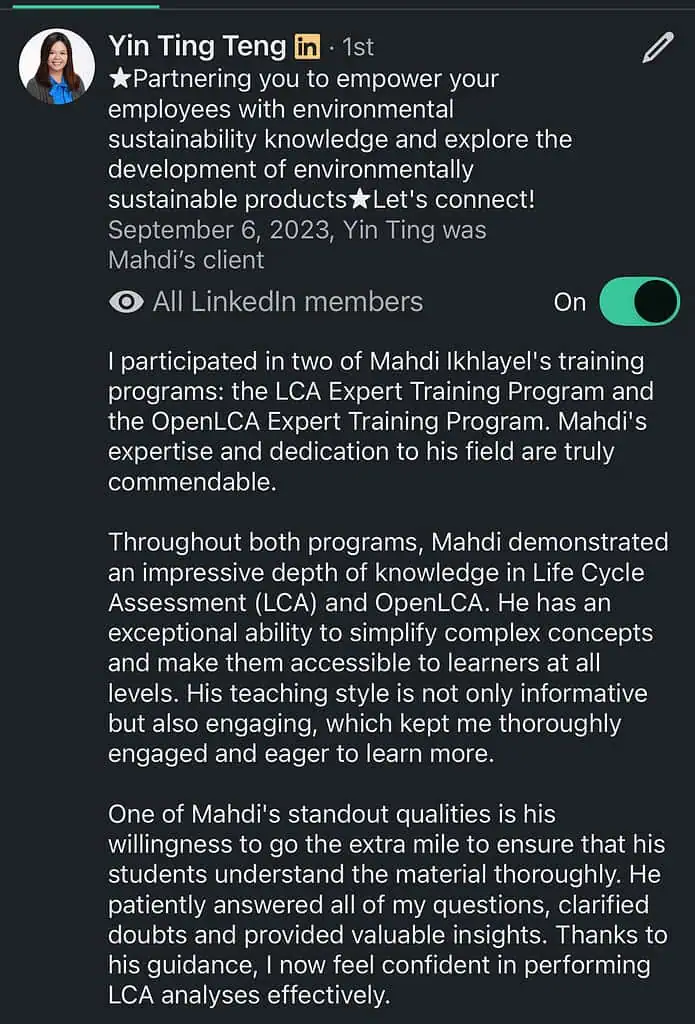Click the star icon before "Let's connect!"

[359, 200]
